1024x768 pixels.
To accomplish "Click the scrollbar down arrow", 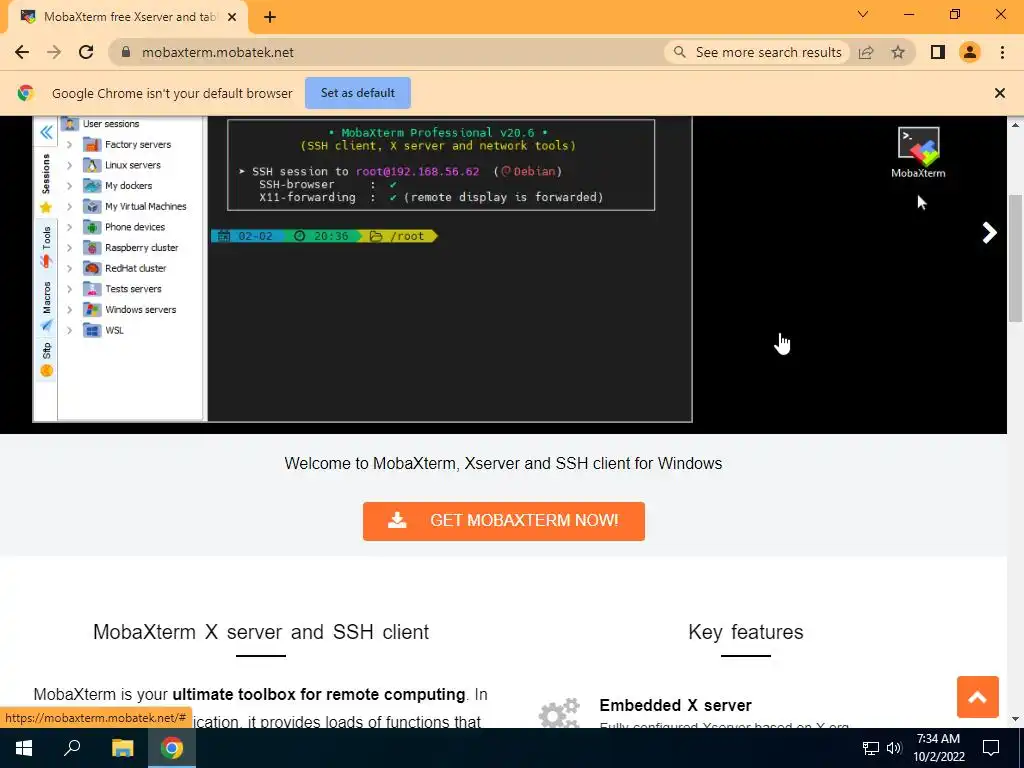I will point(1015,719).
